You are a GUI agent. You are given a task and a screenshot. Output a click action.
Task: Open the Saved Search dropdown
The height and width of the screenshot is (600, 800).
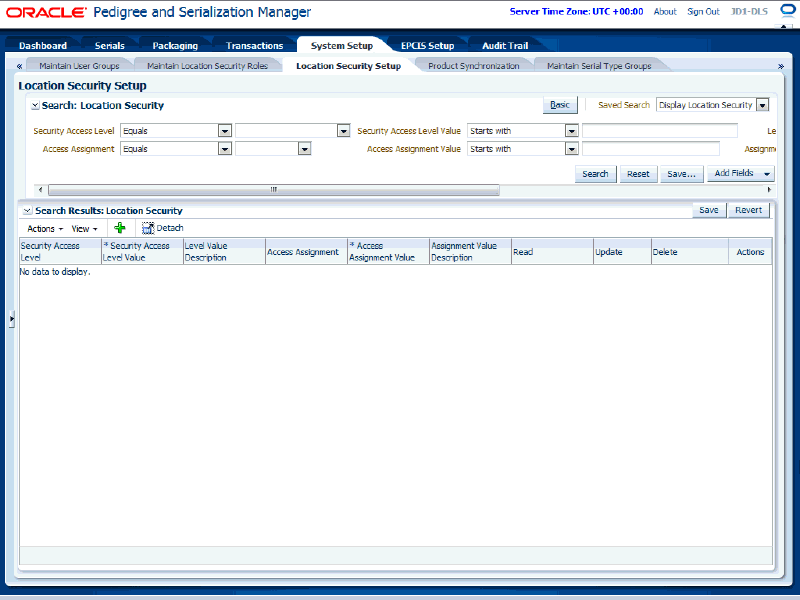pos(763,105)
